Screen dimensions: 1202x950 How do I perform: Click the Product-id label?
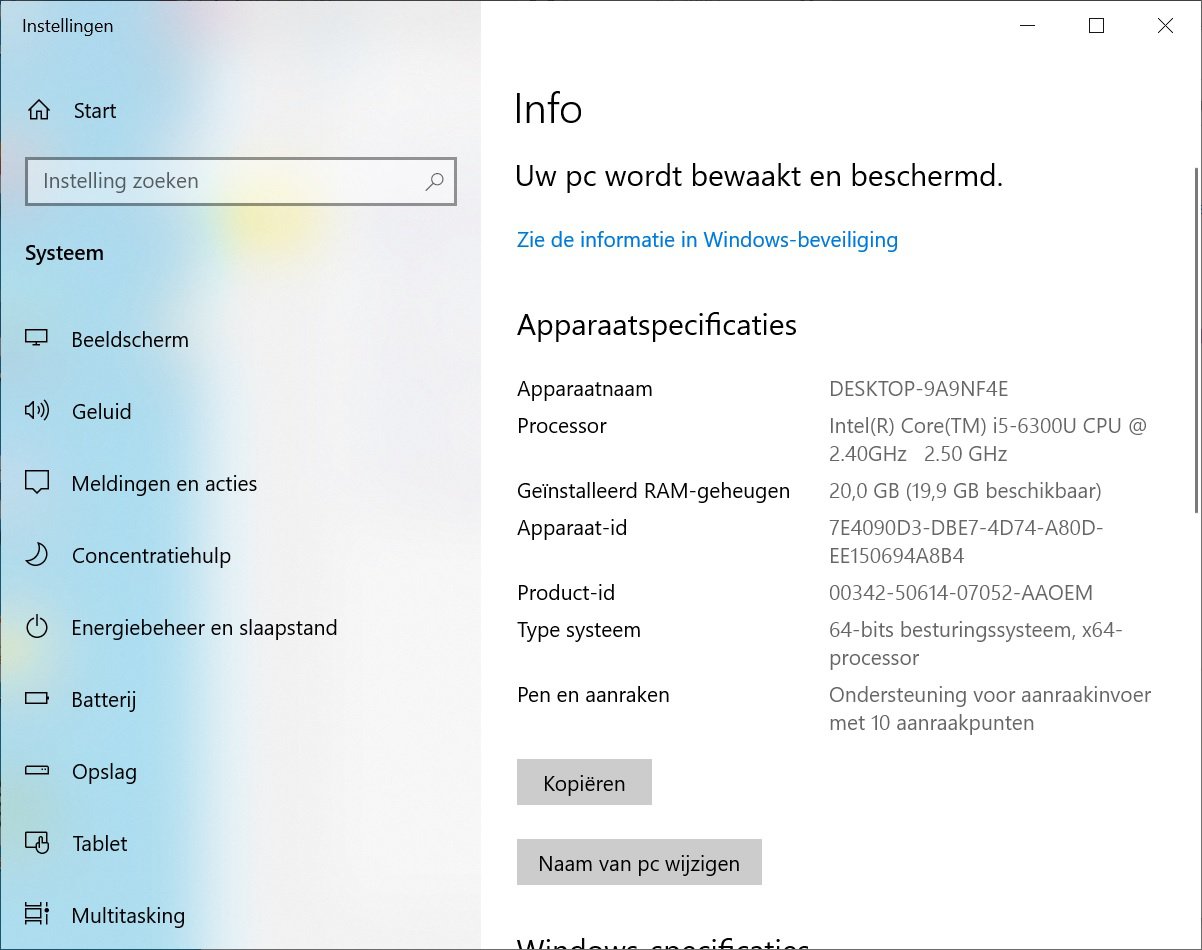point(566,593)
